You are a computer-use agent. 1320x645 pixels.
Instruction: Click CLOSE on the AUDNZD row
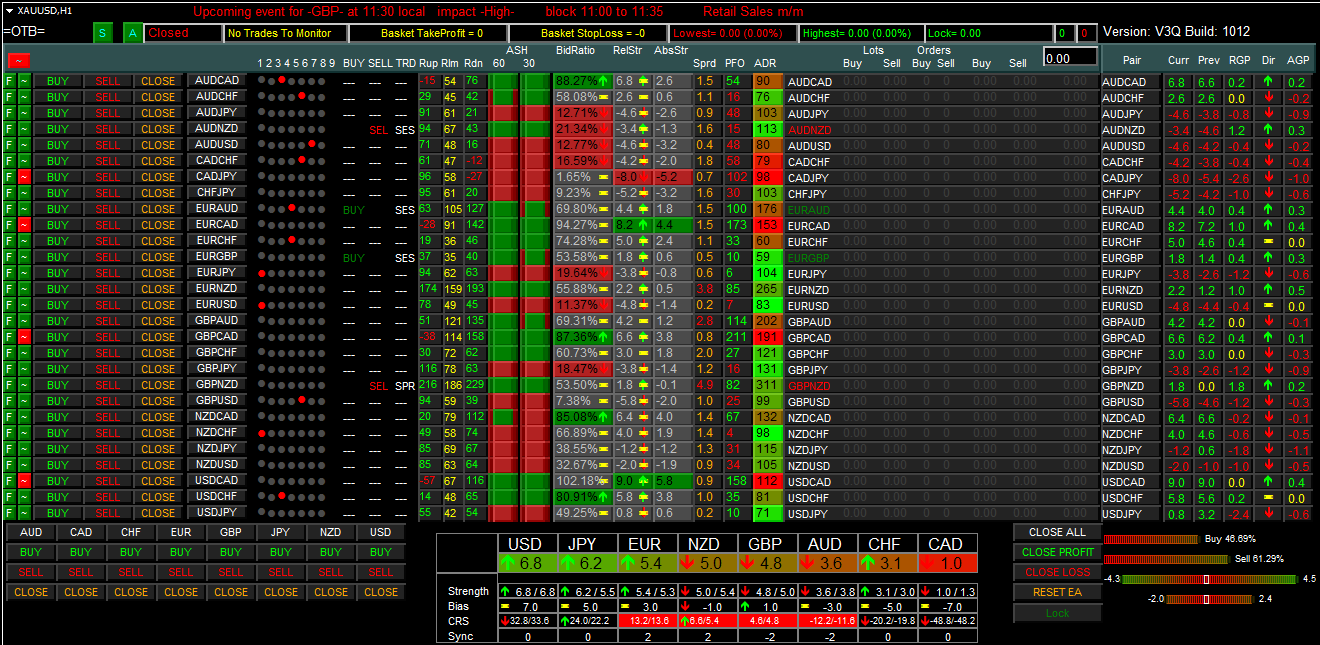[x=158, y=129]
